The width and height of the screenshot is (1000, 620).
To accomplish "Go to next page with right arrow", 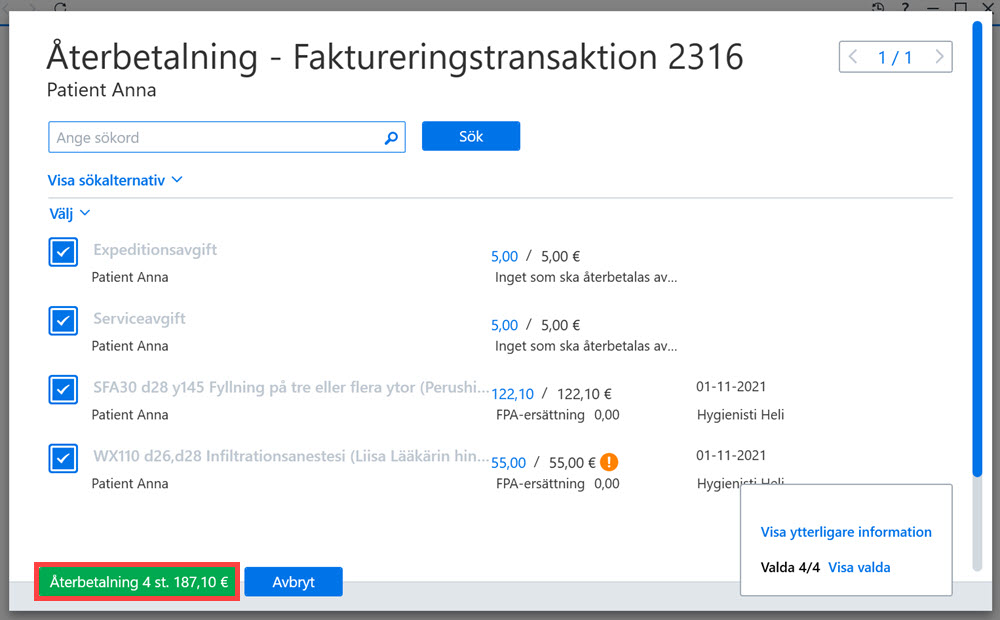I will click(x=939, y=57).
